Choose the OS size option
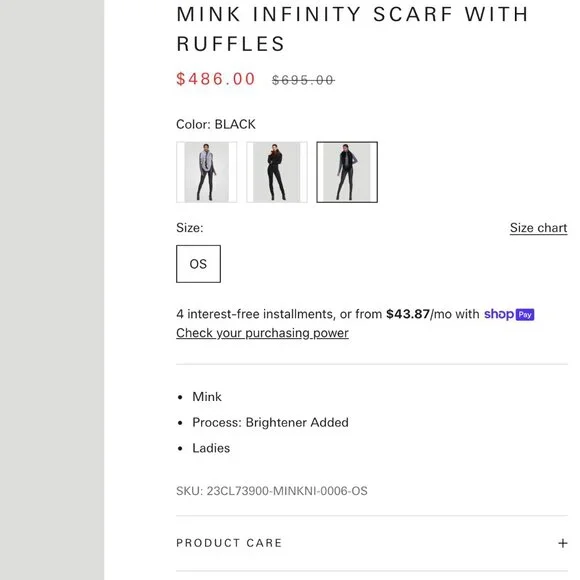Viewport: 580px width, 580px height. point(198,264)
